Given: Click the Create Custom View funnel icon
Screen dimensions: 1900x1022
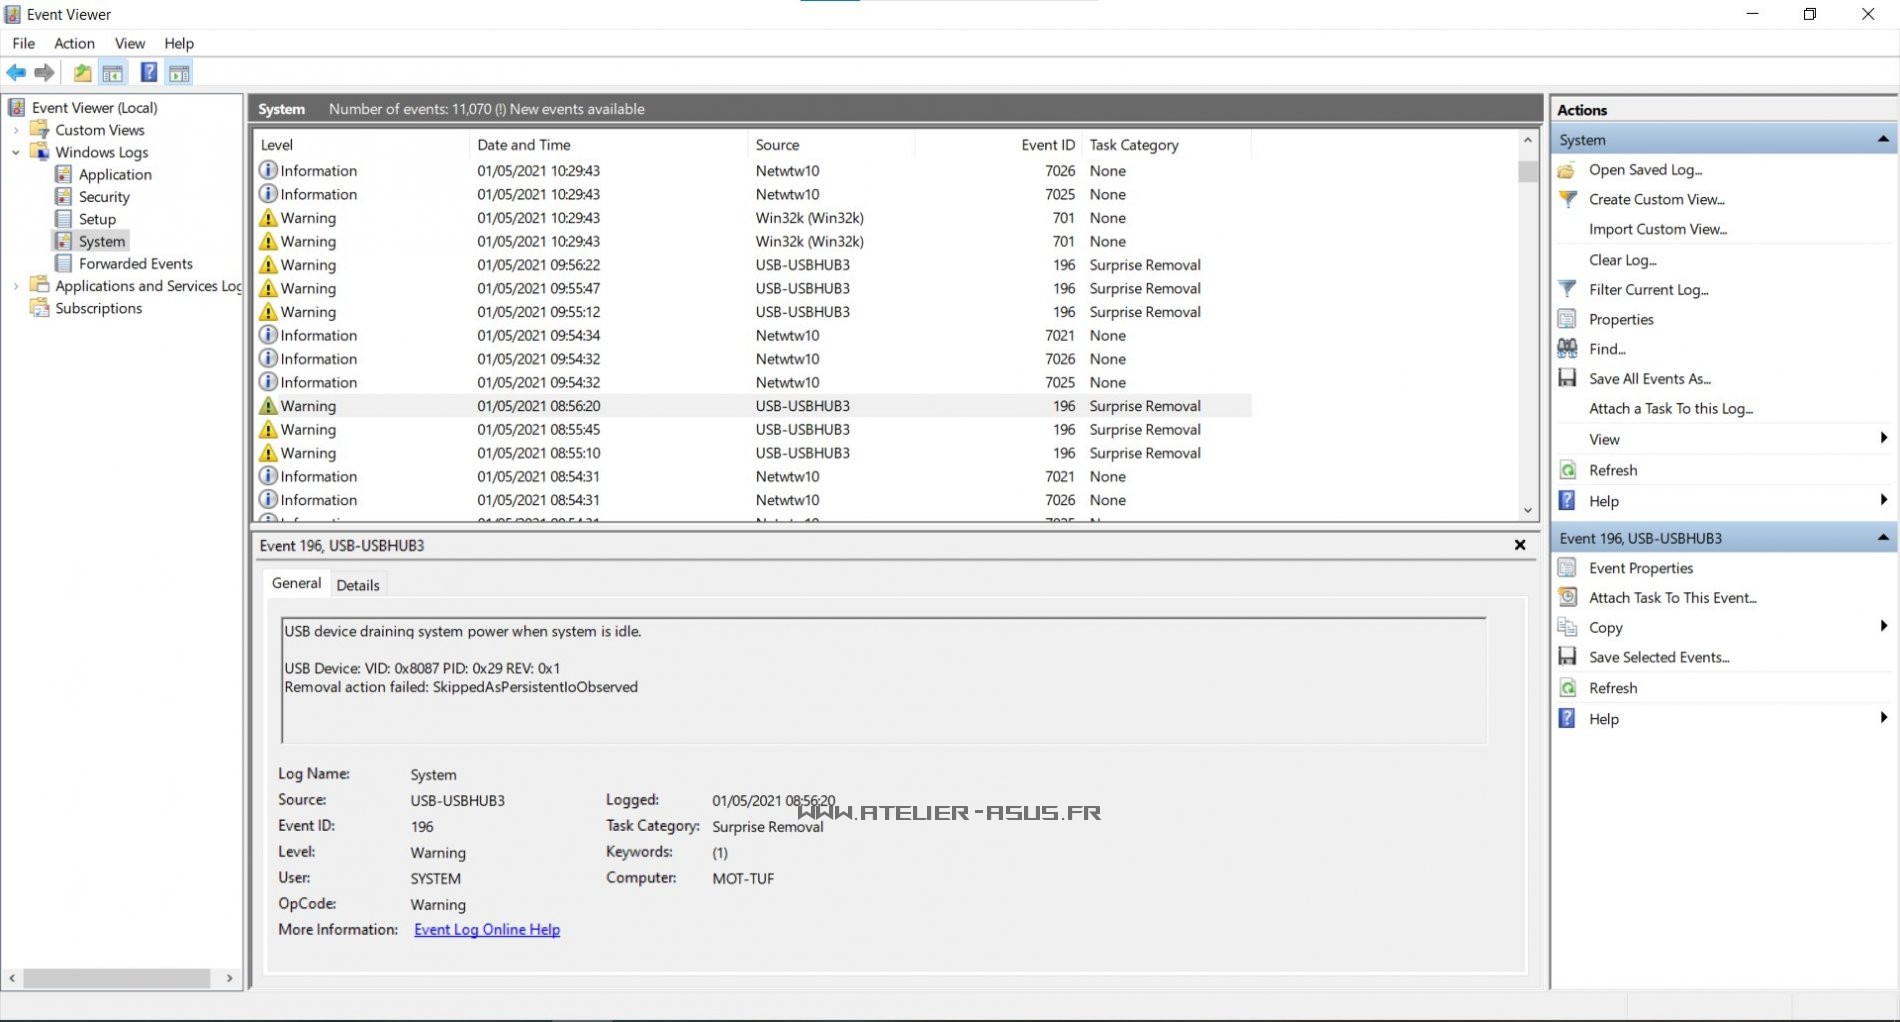Looking at the screenshot, I should pyautogui.click(x=1567, y=199).
